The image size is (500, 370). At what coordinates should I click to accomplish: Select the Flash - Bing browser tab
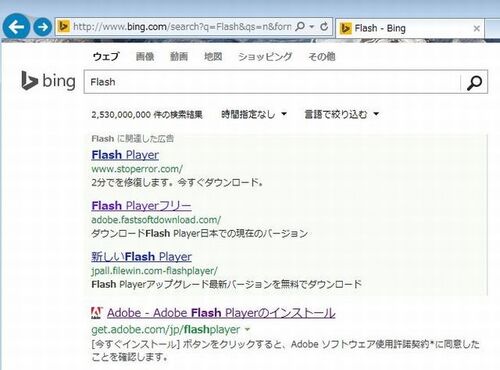410,28
